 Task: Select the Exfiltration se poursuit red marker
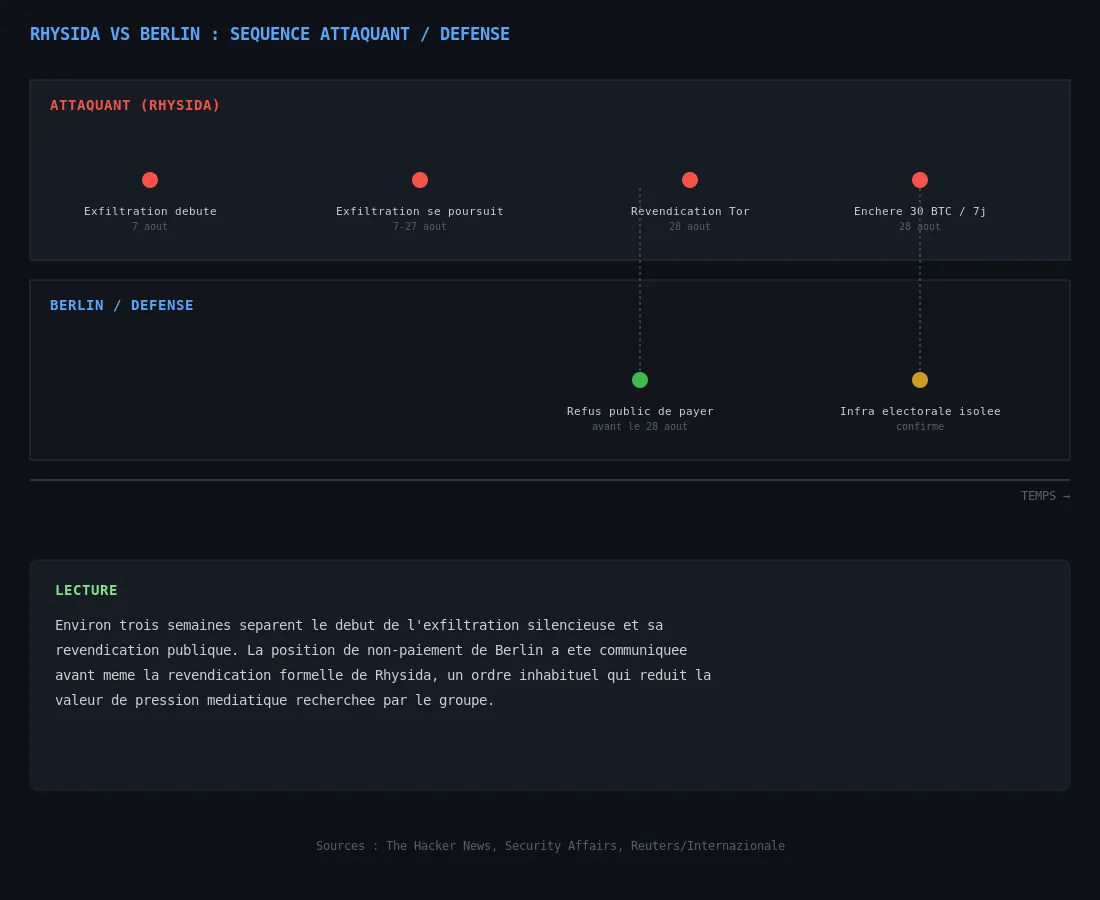pyautogui.click(x=420, y=180)
